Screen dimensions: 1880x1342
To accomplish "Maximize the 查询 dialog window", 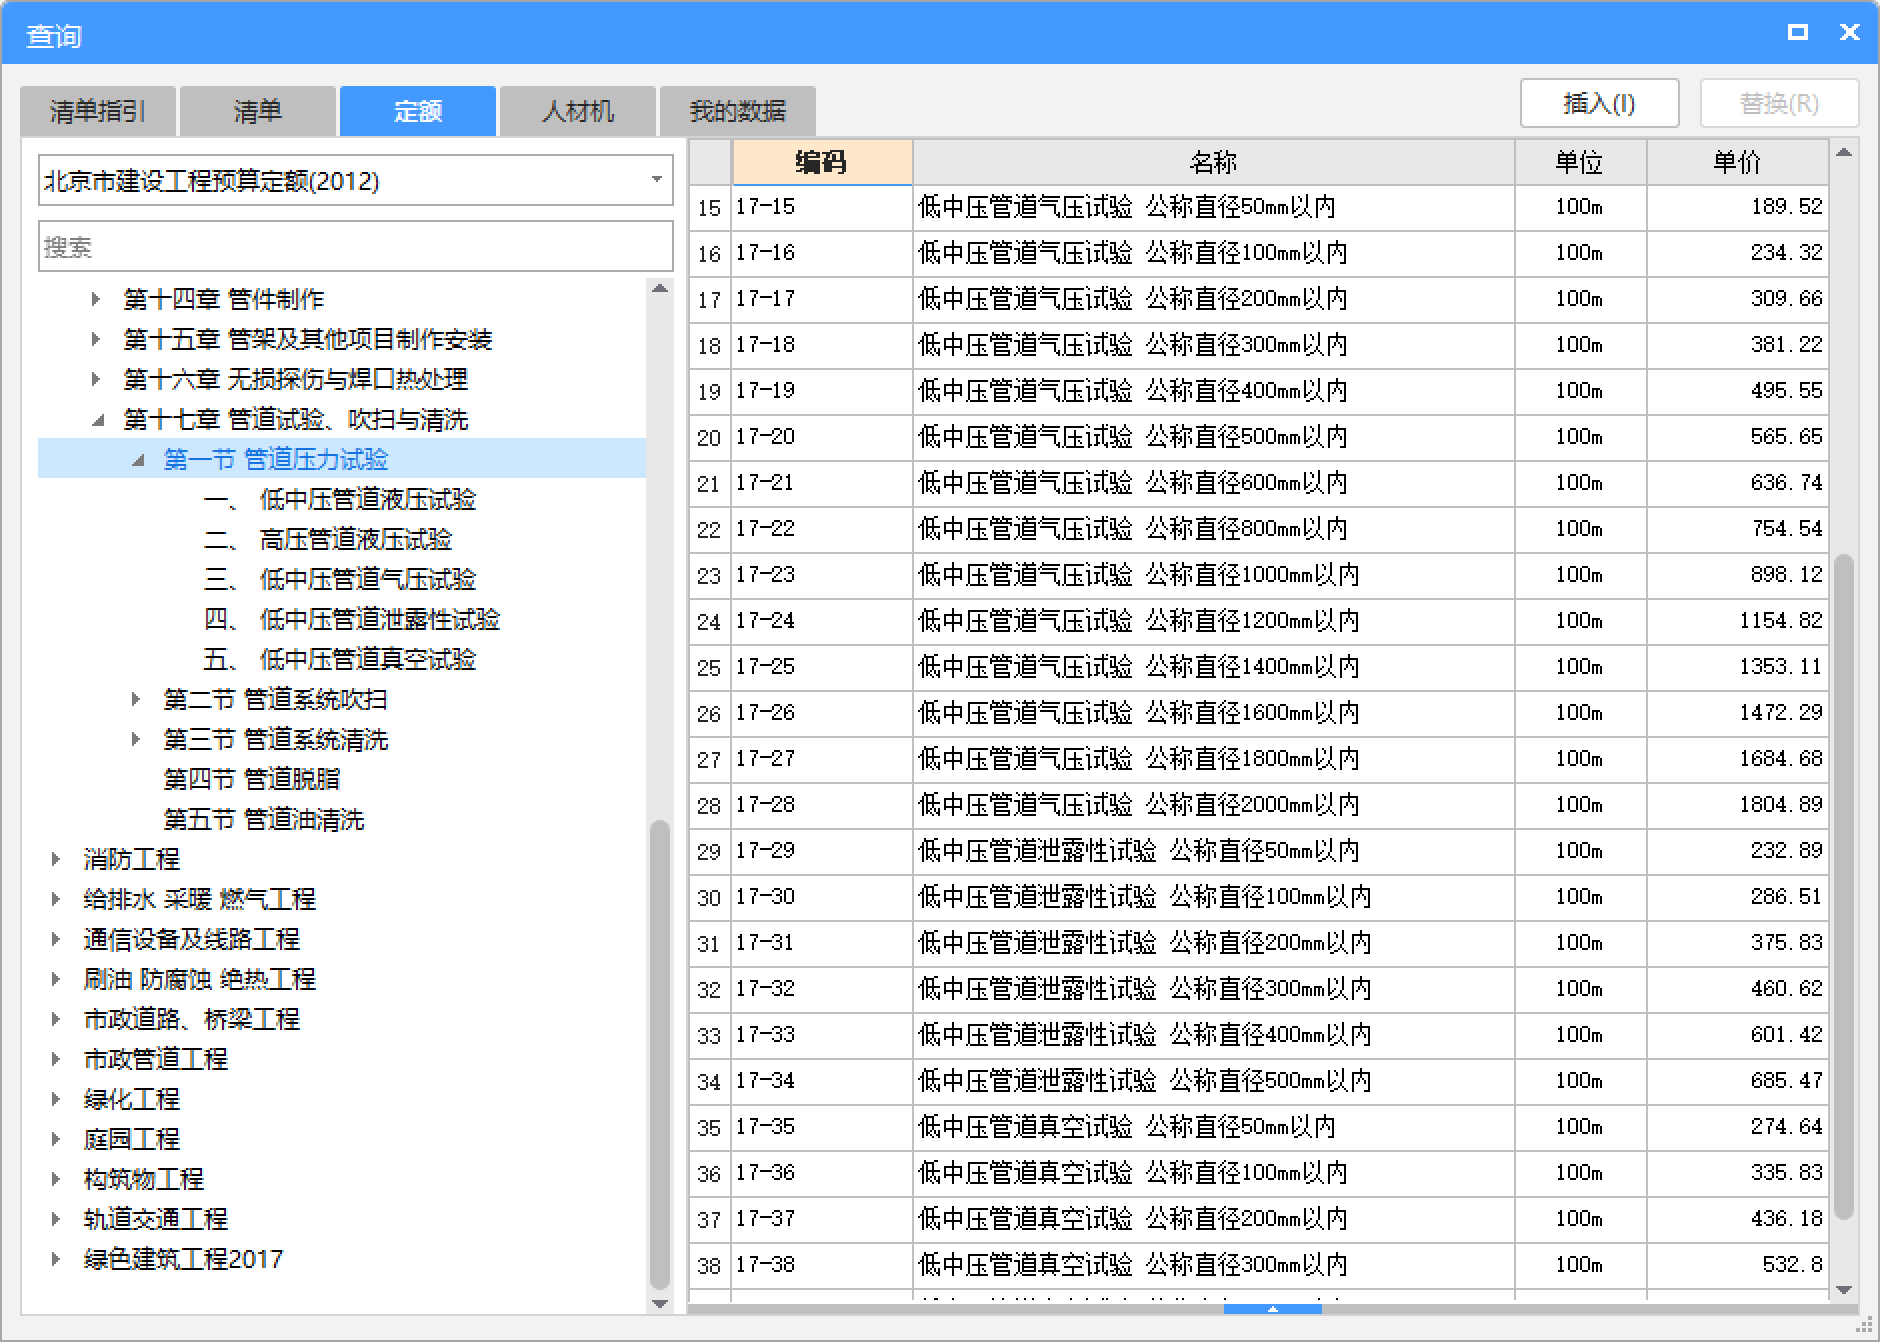I will pos(1798,32).
